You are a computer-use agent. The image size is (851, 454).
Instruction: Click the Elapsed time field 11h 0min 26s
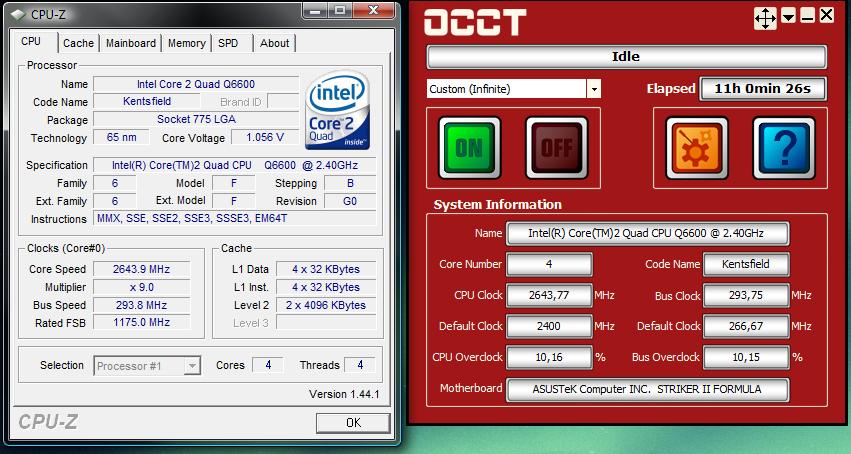763,89
